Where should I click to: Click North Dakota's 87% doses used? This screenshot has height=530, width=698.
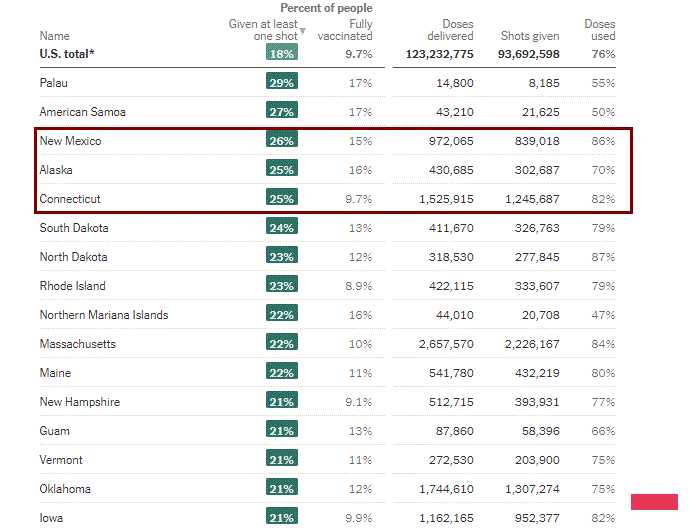pos(604,257)
